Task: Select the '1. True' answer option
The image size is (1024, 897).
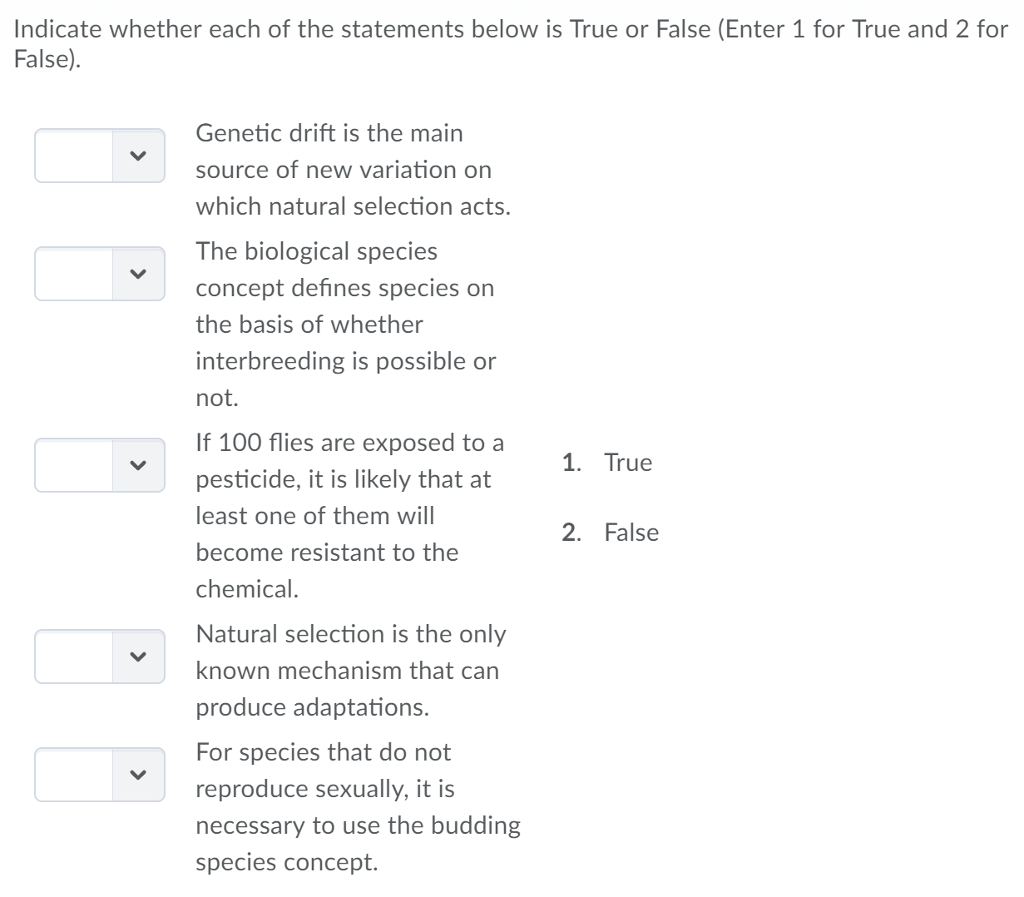Action: (607, 462)
